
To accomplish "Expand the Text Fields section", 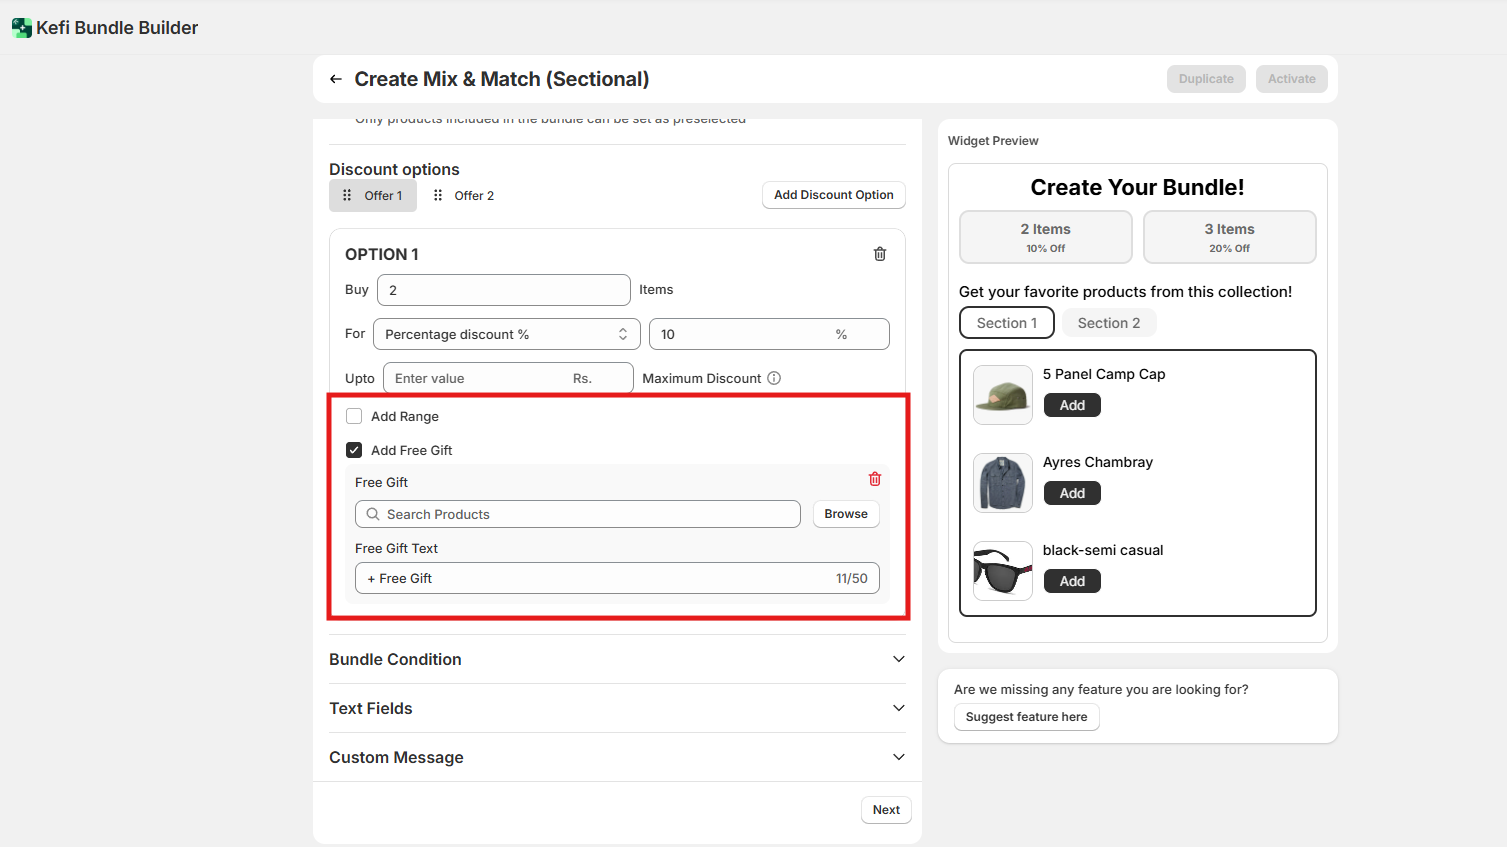I will tap(898, 708).
